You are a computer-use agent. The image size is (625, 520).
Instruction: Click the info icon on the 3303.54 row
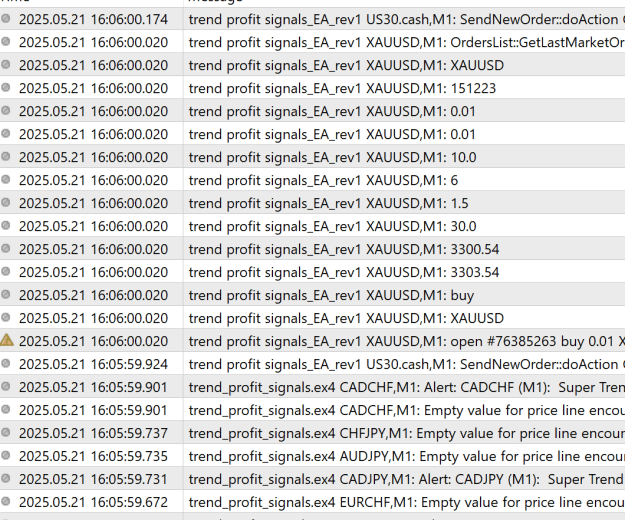pos(6,271)
